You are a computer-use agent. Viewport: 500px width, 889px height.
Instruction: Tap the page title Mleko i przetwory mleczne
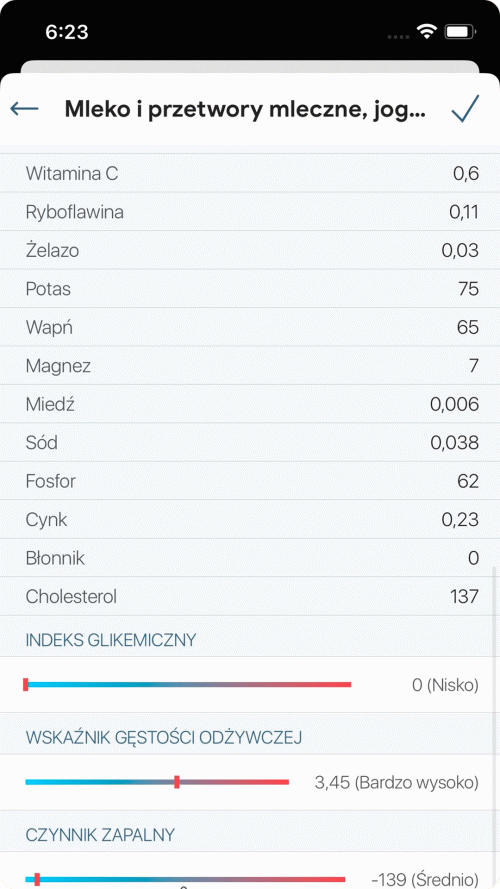tap(245, 109)
